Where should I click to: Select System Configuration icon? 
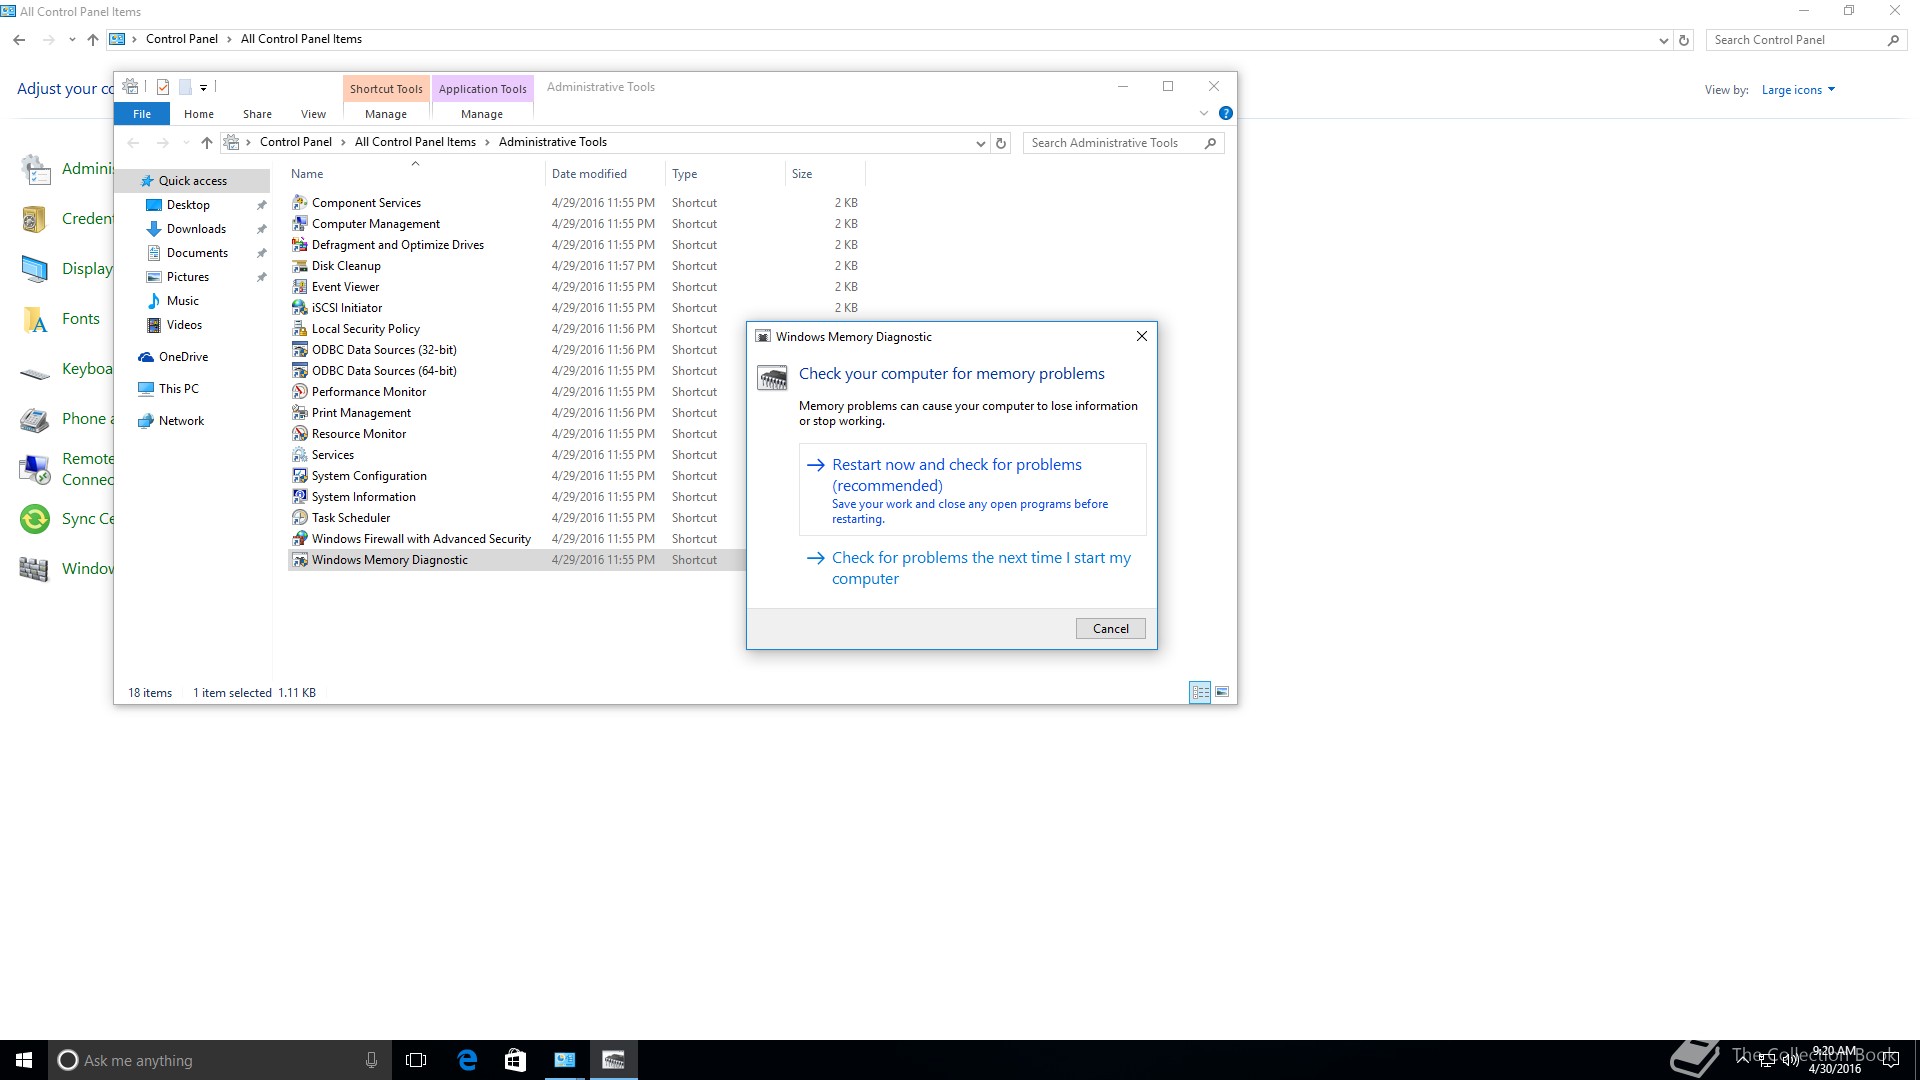coord(299,476)
